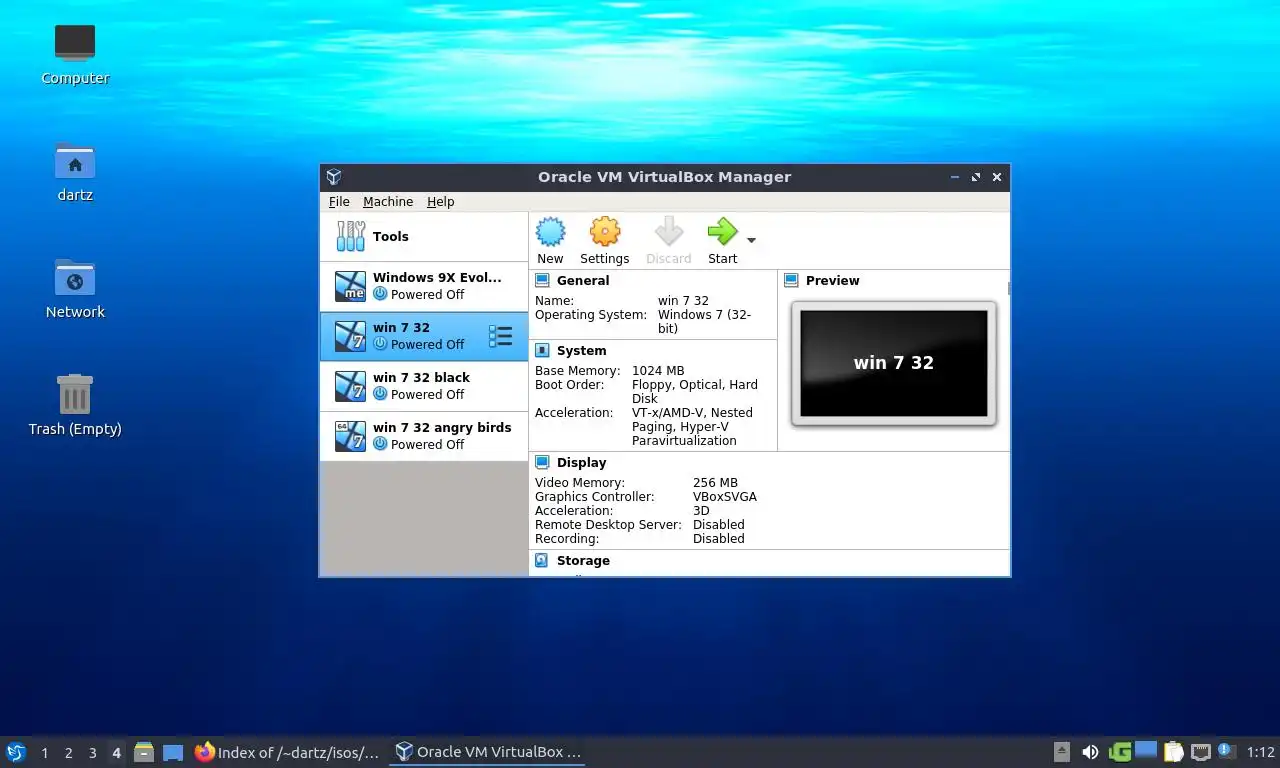Image resolution: width=1280 pixels, height=768 pixels.
Task: Click the General section header
Action: (583, 281)
